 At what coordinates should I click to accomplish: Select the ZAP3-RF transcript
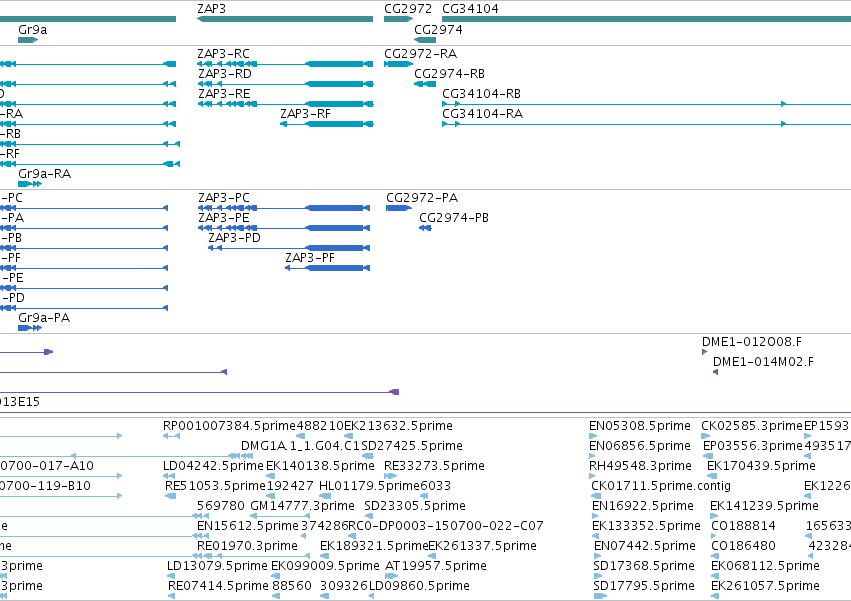tap(327, 124)
